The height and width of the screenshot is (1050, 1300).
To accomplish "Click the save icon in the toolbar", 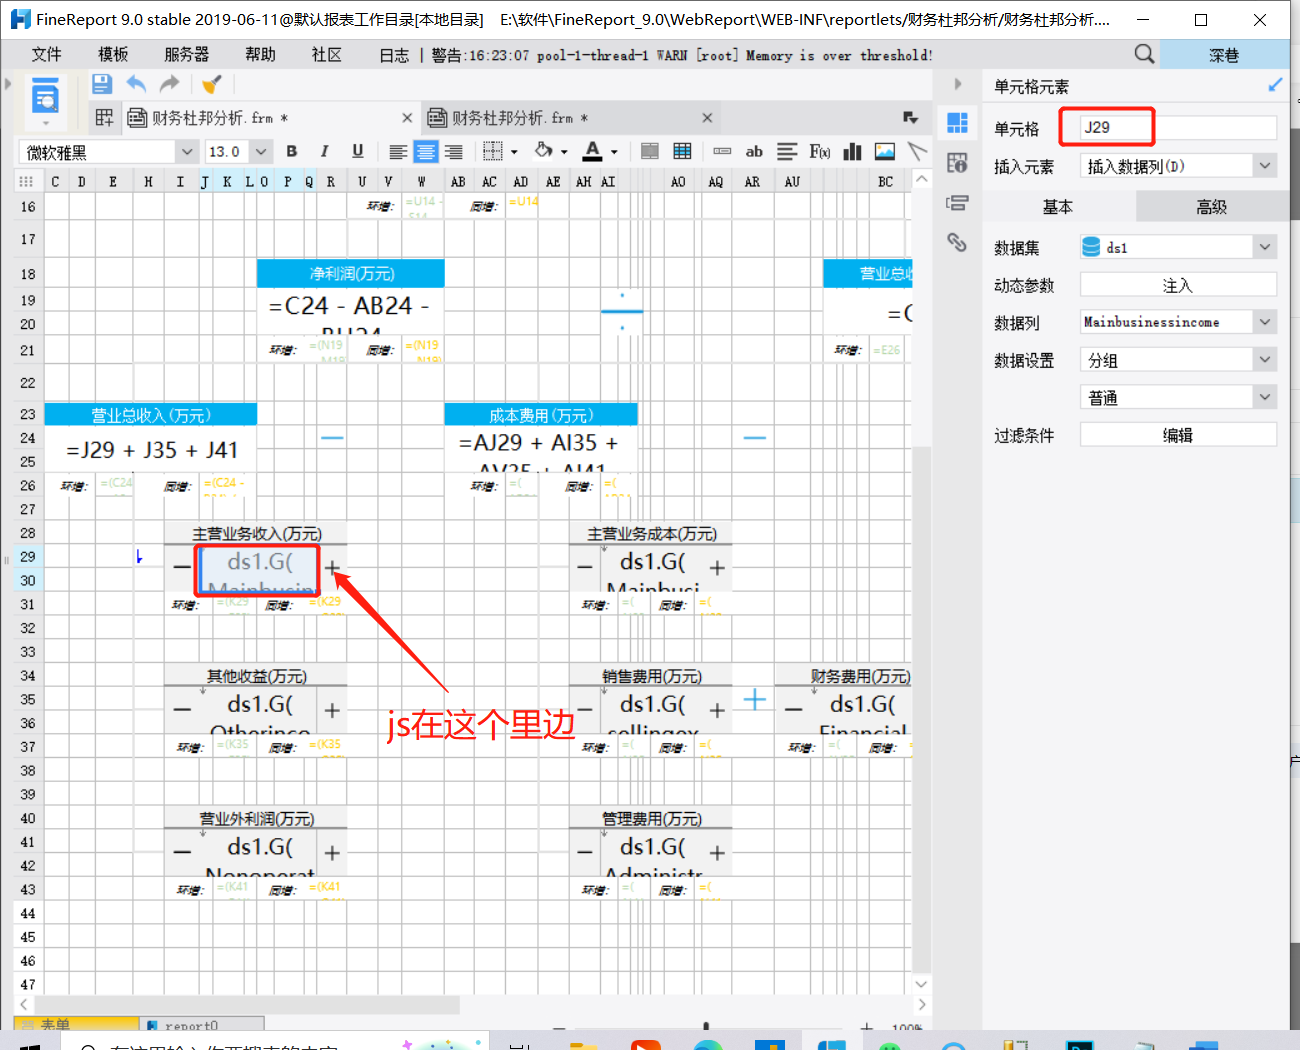I will coord(101,84).
